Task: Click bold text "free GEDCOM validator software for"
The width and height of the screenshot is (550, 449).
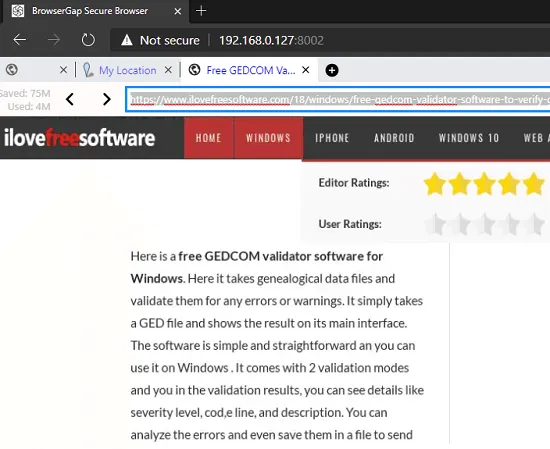Action: (280, 256)
